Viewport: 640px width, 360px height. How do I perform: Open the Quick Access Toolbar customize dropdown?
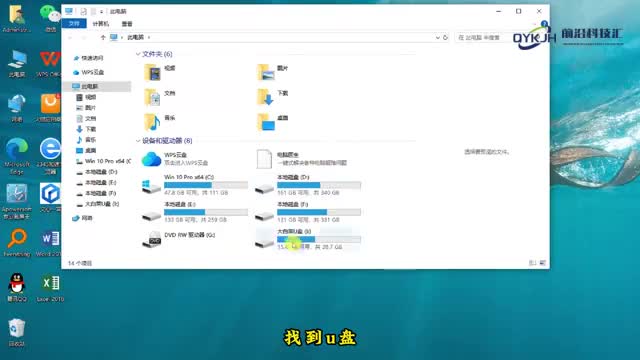pos(102,12)
